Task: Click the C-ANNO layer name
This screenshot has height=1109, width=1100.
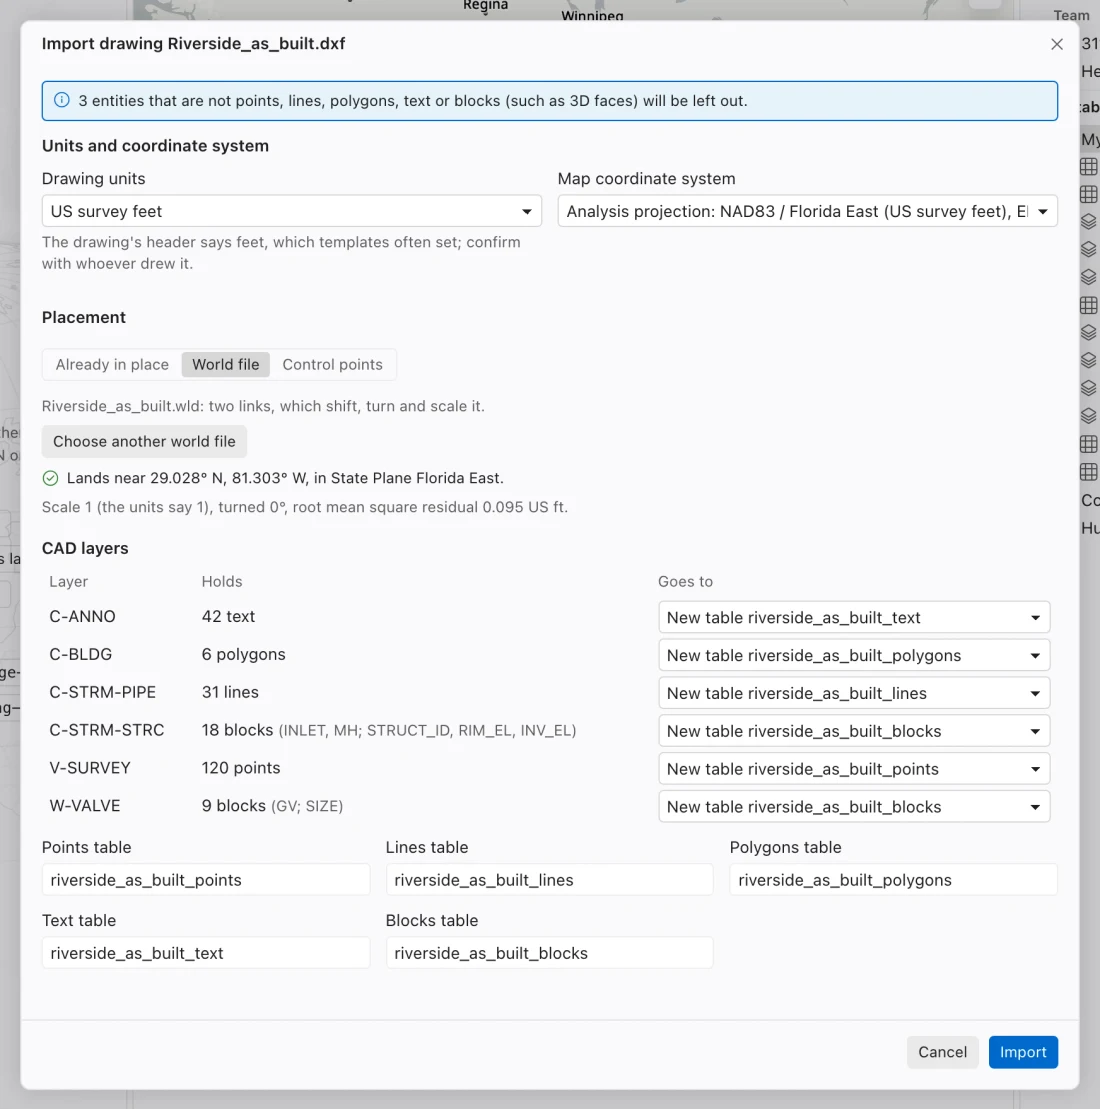Action: pos(82,616)
